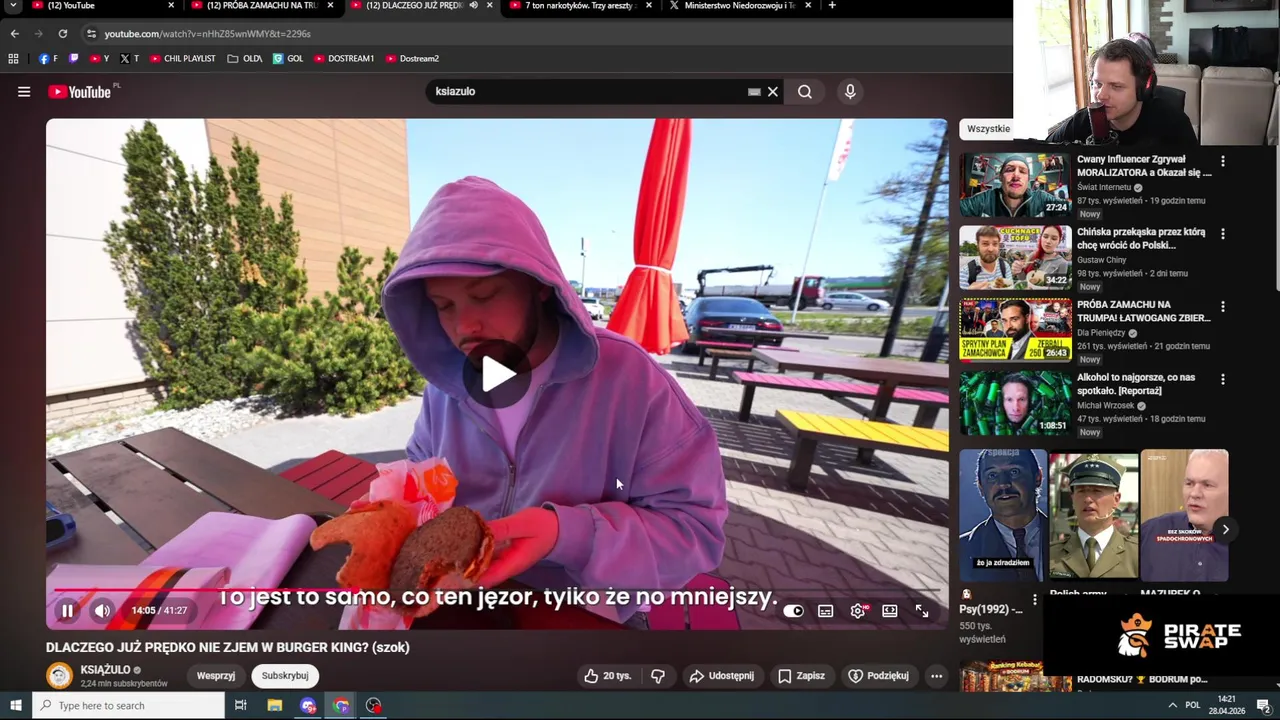Toggle autoplay switch in player
This screenshot has height=720, width=1280.
(x=793, y=611)
